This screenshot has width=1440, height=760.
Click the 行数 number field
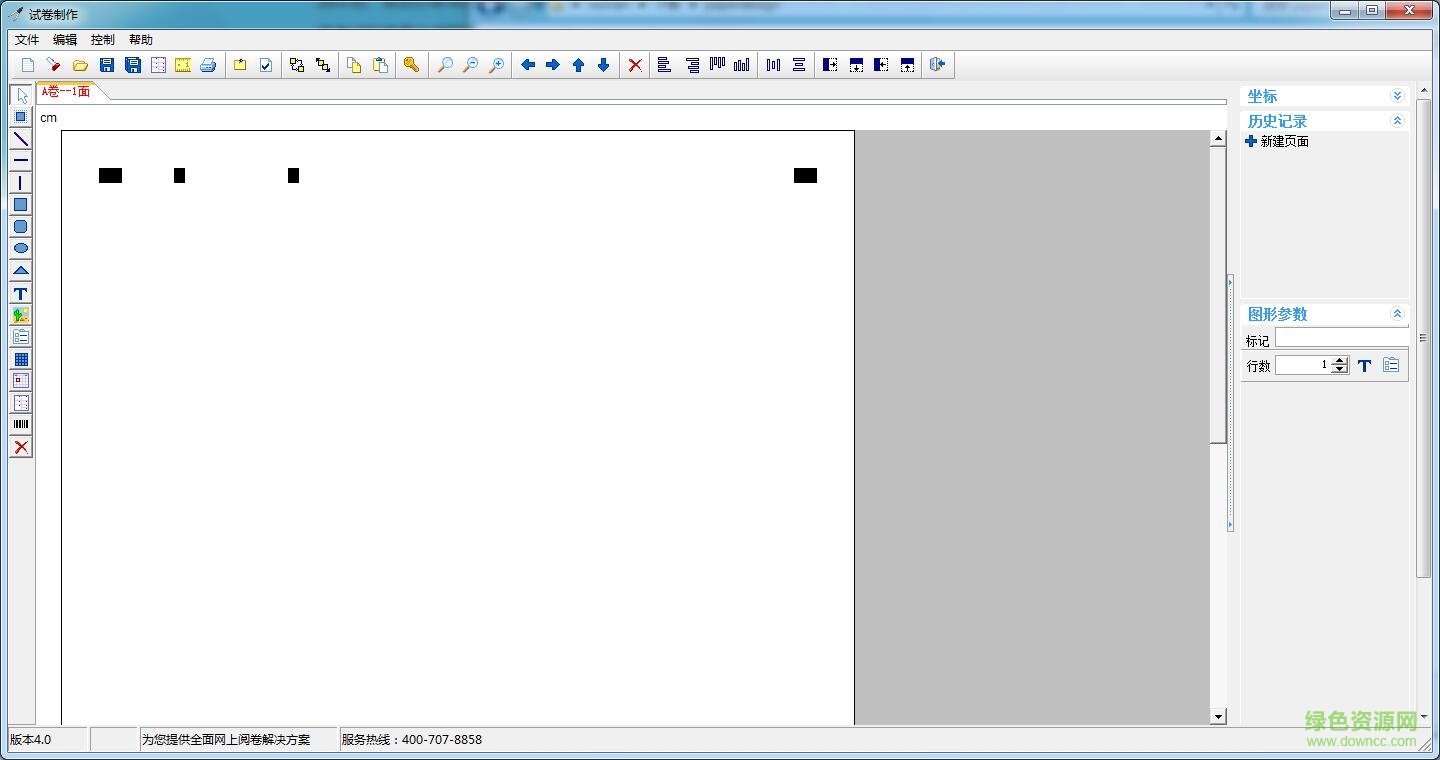click(1304, 365)
